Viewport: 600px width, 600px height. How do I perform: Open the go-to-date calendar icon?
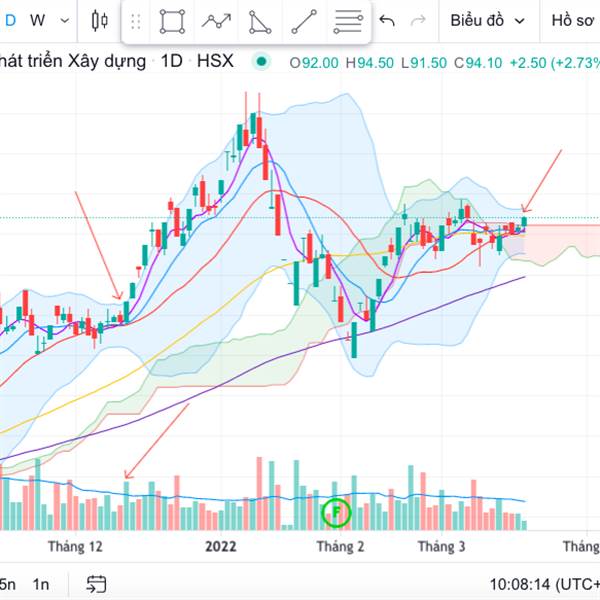[x=96, y=584]
